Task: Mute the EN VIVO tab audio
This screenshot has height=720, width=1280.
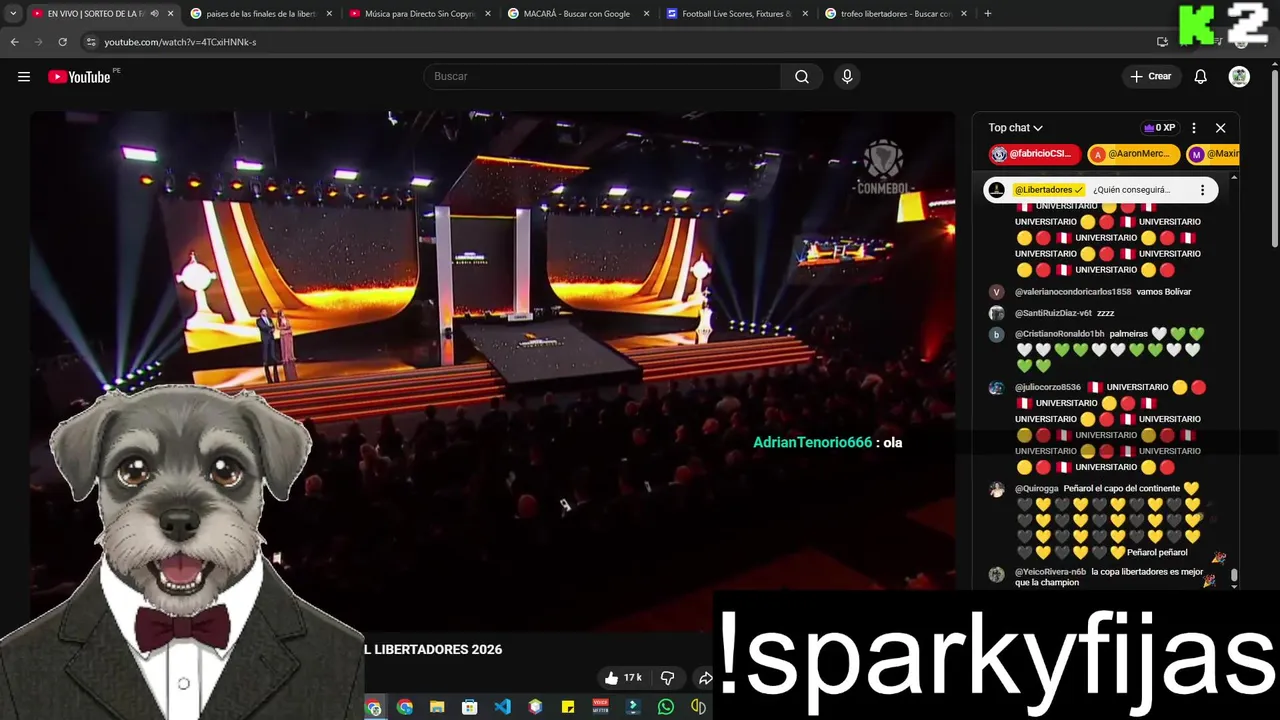Action: (x=154, y=14)
